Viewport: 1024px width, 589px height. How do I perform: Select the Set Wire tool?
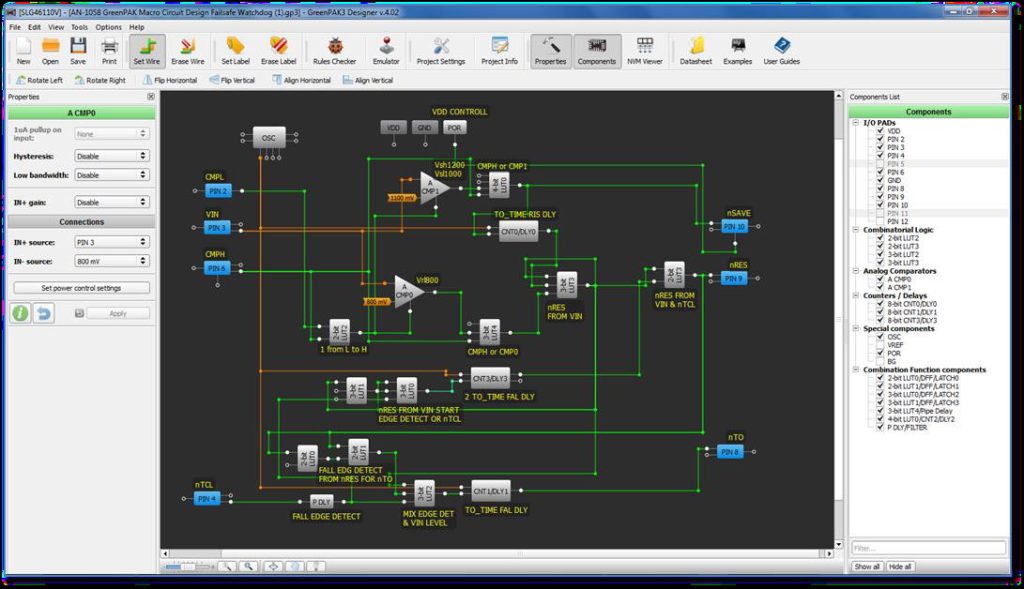146,51
